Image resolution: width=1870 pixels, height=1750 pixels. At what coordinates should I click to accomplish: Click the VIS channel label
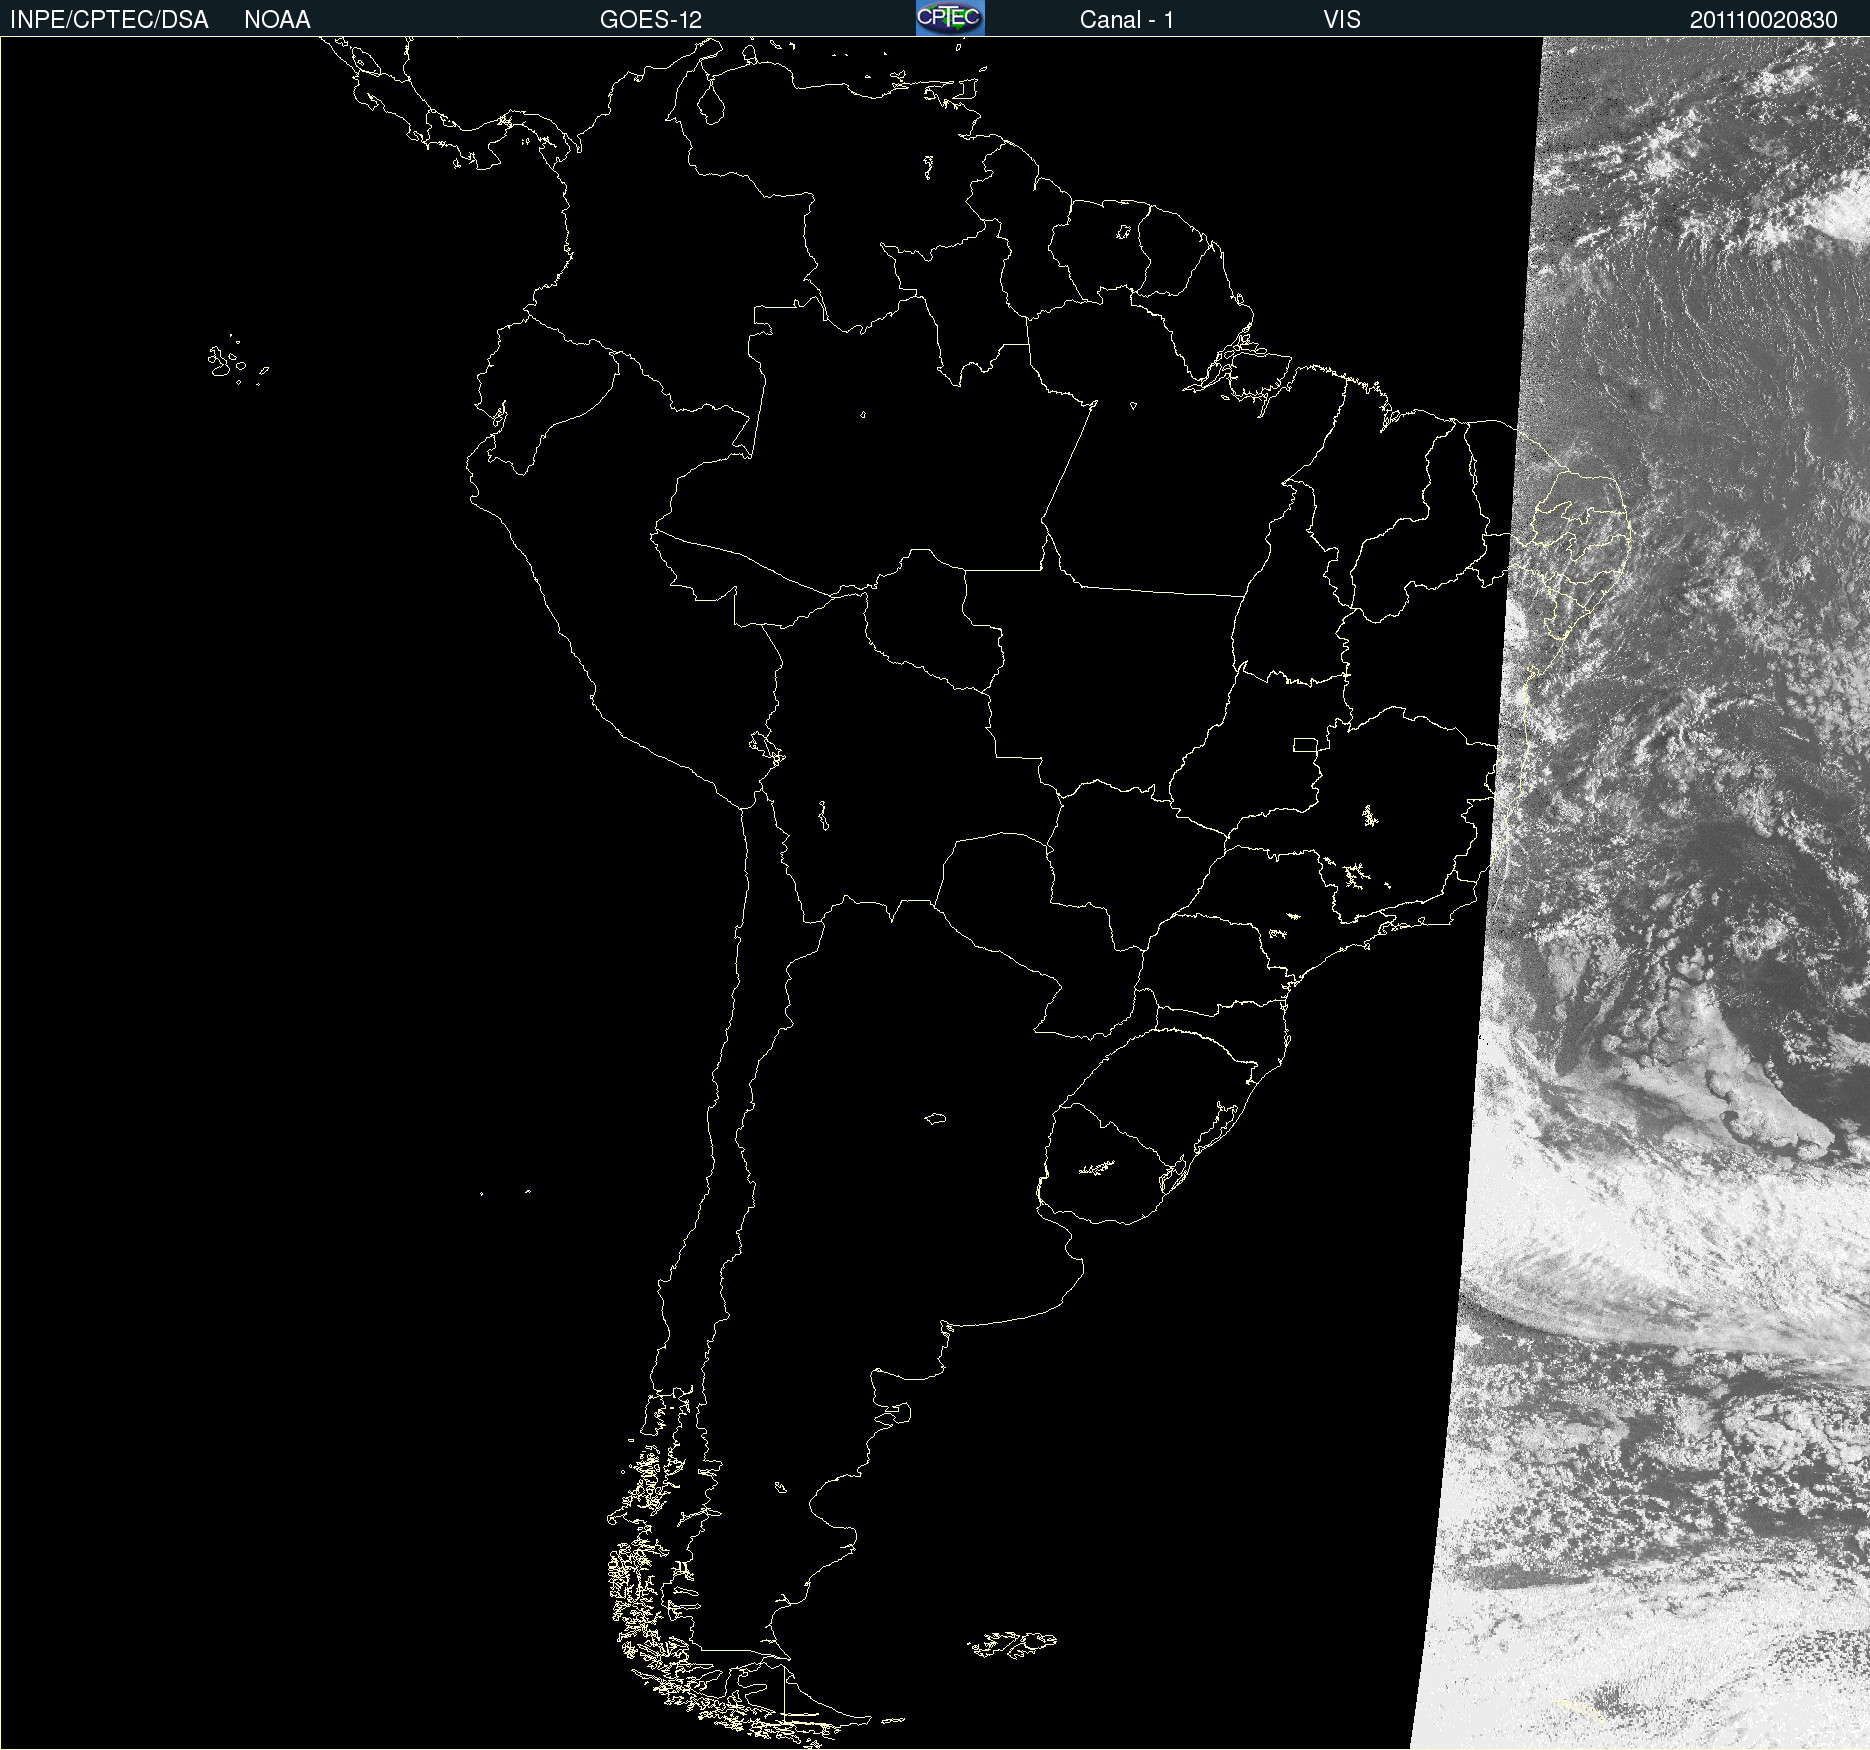tap(1342, 20)
